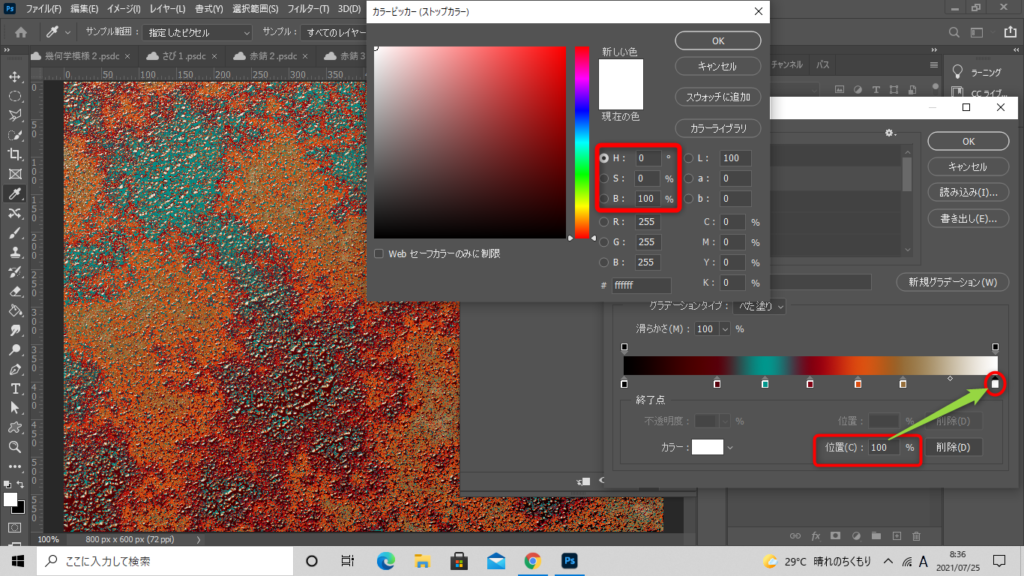Screen dimensions: 1024x576
Task: Select the Brush tool
Action: pos(14,233)
